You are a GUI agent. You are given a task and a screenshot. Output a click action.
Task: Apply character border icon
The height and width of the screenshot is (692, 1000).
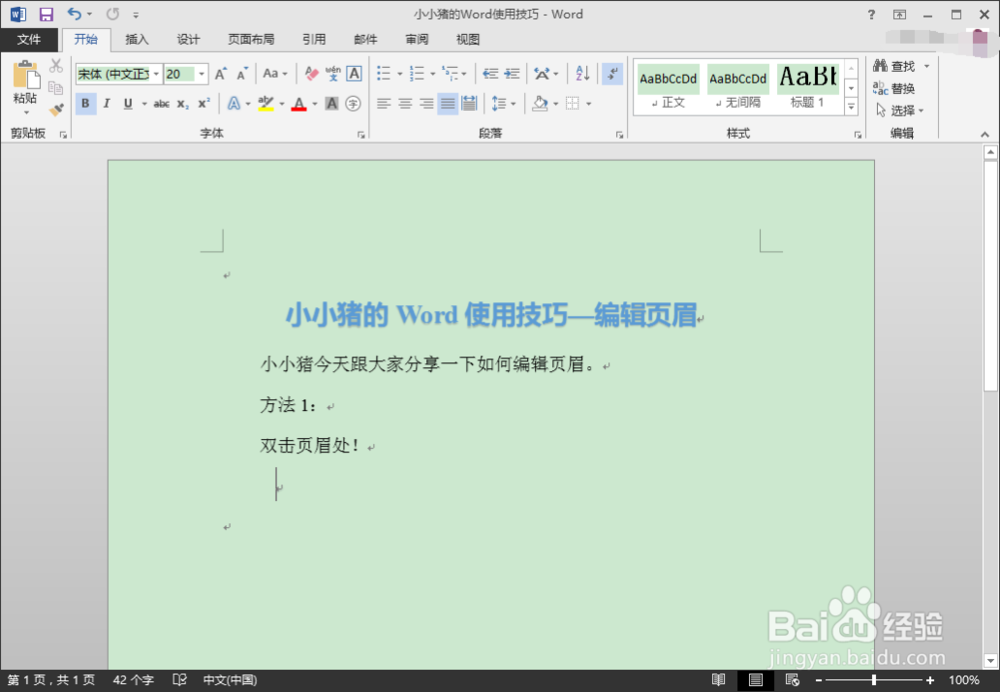pyautogui.click(x=354, y=74)
